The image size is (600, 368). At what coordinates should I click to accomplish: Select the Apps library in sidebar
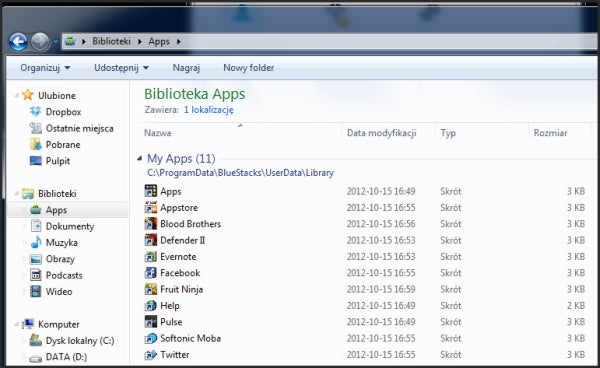(68, 210)
